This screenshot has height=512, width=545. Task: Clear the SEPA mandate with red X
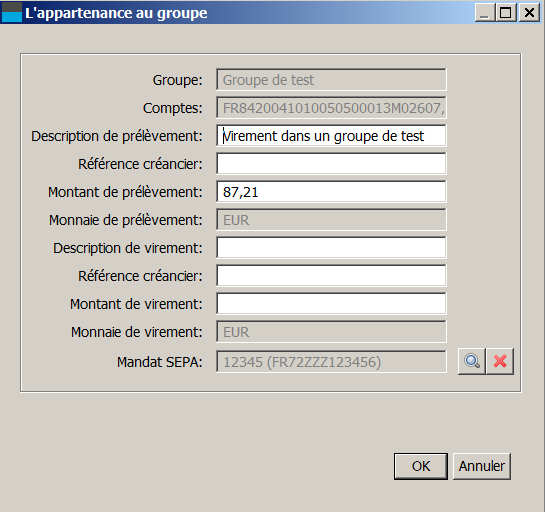500,361
